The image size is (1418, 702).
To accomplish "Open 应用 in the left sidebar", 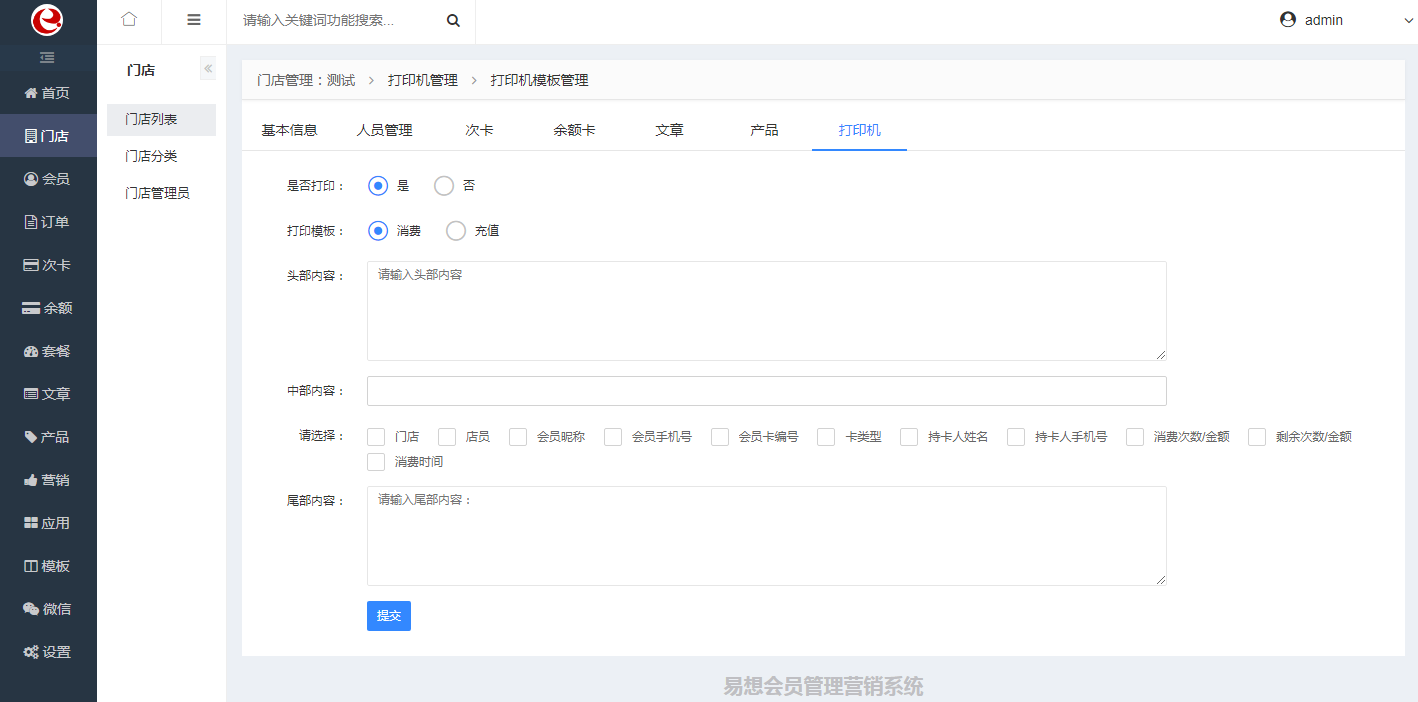I will [x=48, y=523].
